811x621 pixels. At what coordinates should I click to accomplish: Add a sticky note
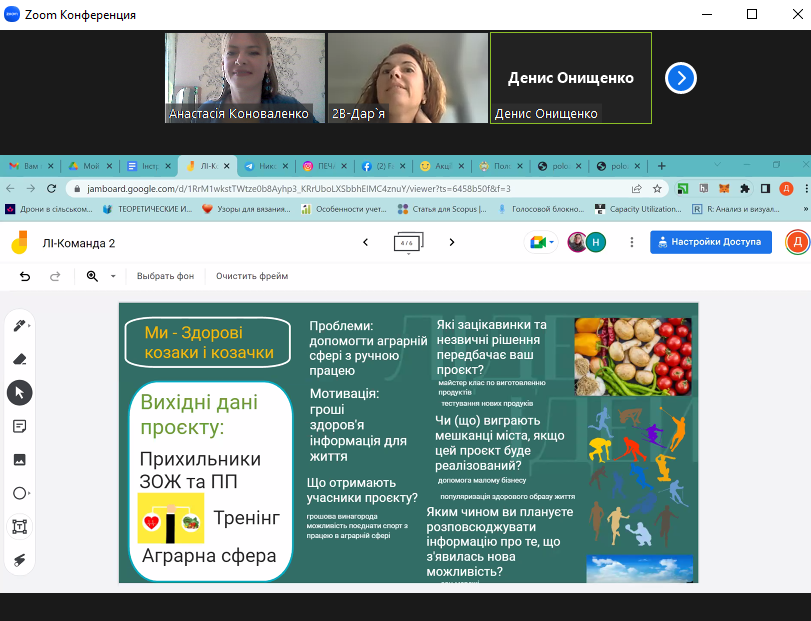click(19, 426)
